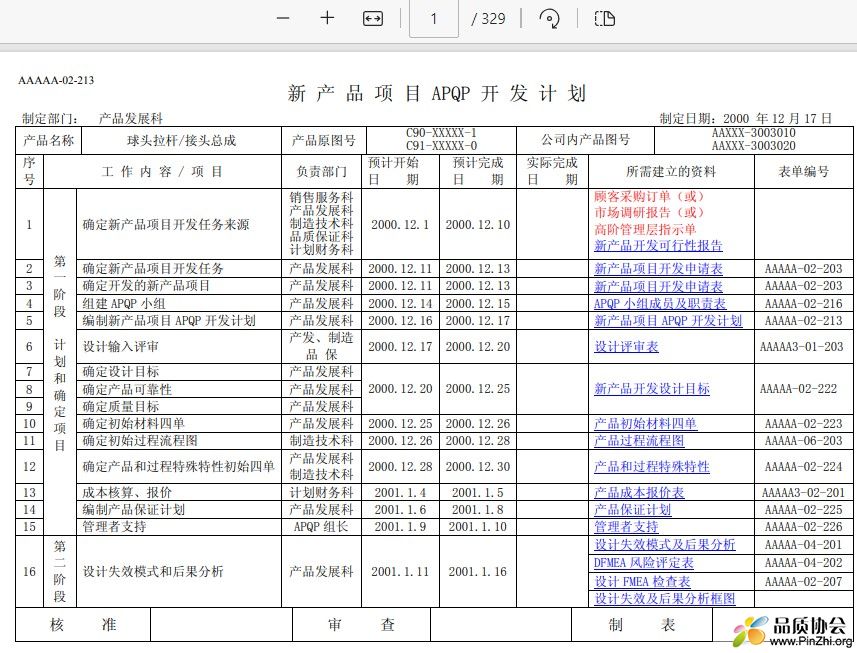Click the column header 表单编号
857x653 pixels.
803,172
